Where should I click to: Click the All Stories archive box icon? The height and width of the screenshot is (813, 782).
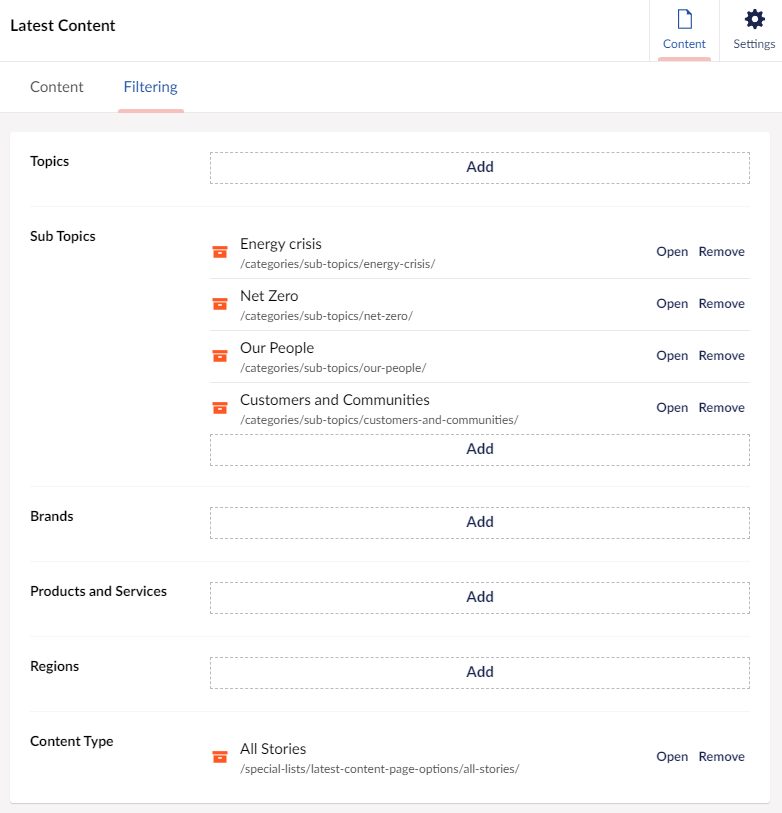[x=220, y=757]
